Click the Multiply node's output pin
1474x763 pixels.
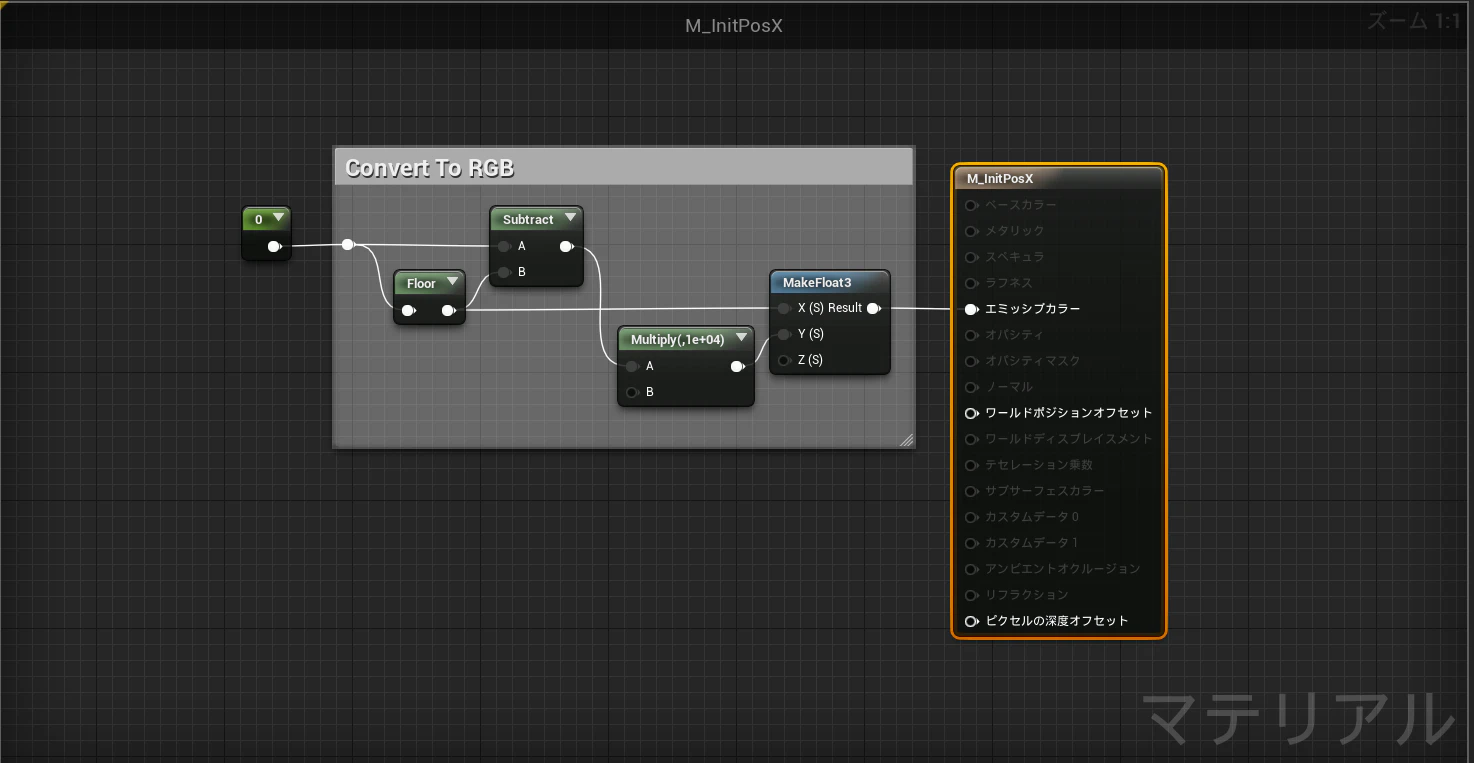[x=738, y=366]
